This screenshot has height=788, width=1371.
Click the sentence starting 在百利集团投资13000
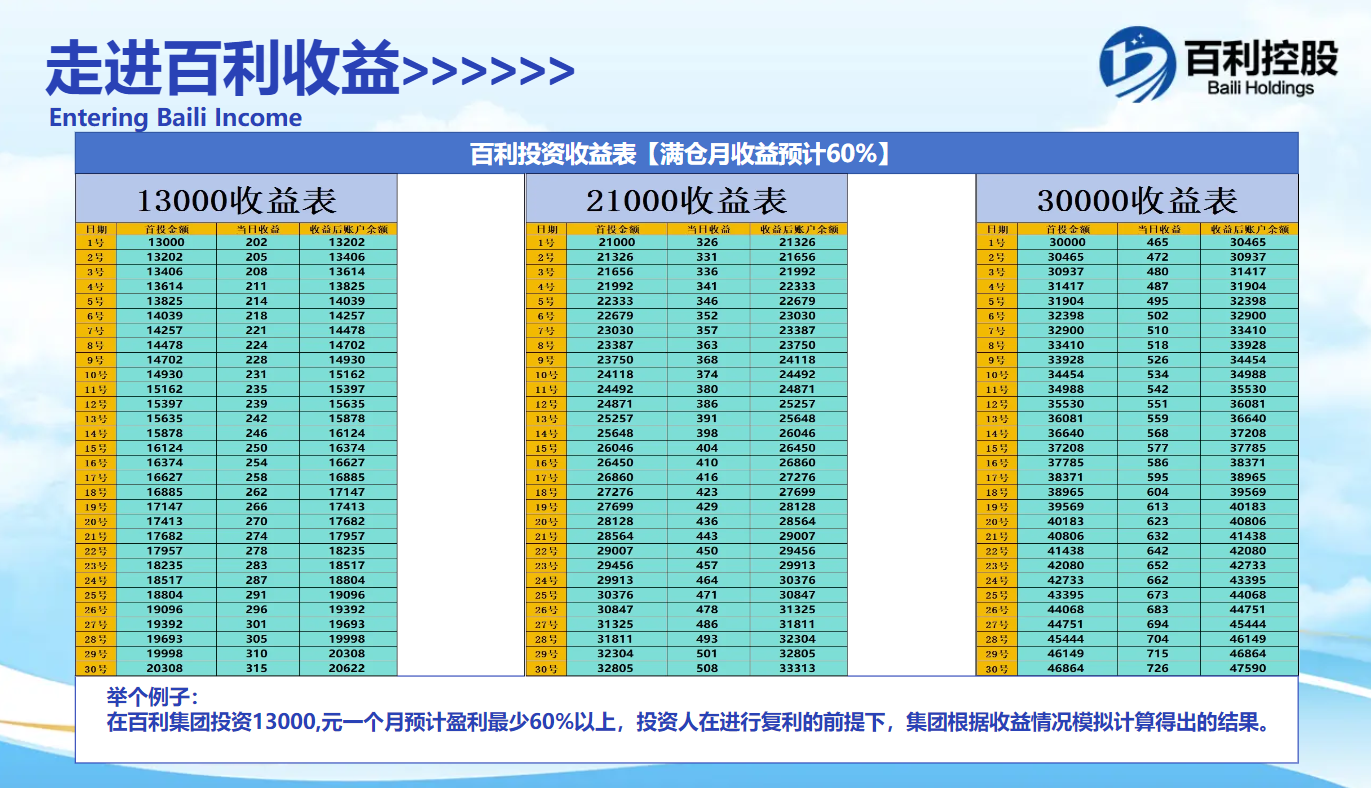point(690,722)
